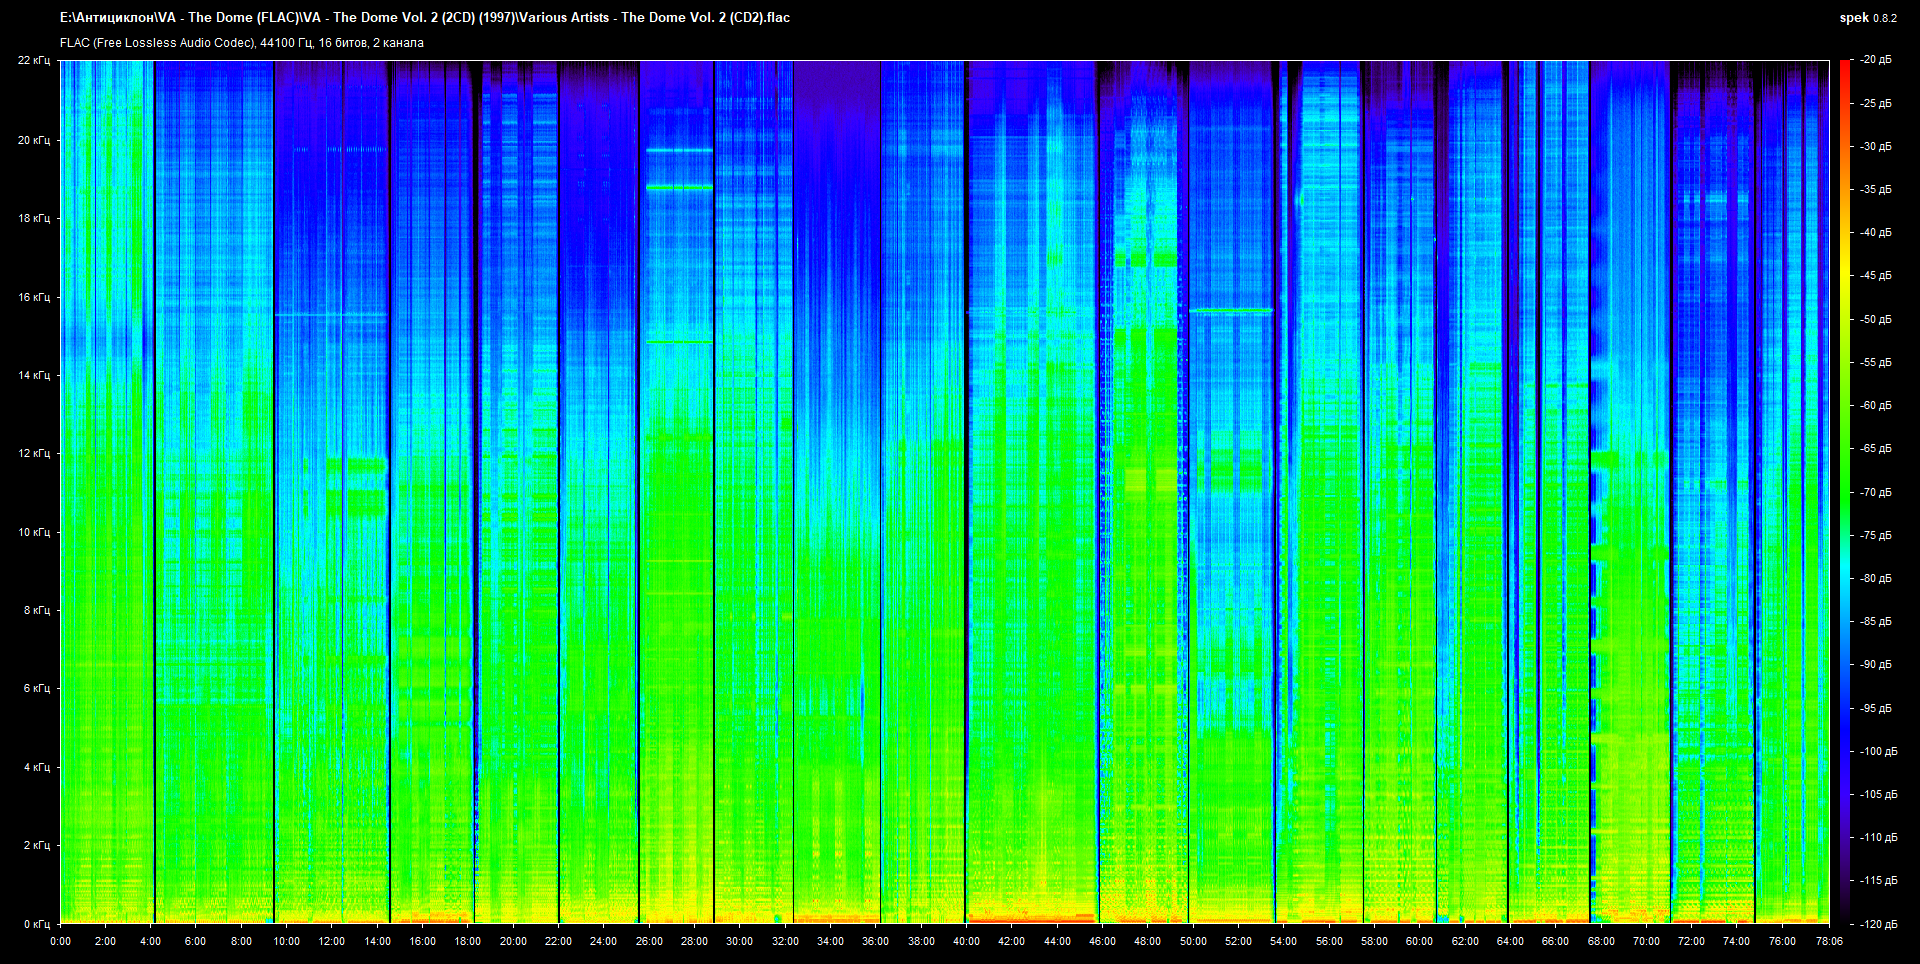This screenshot has height=964, width=1920.
Task: Click the 16 кГц frequency axis label
Action: point(33,297)
